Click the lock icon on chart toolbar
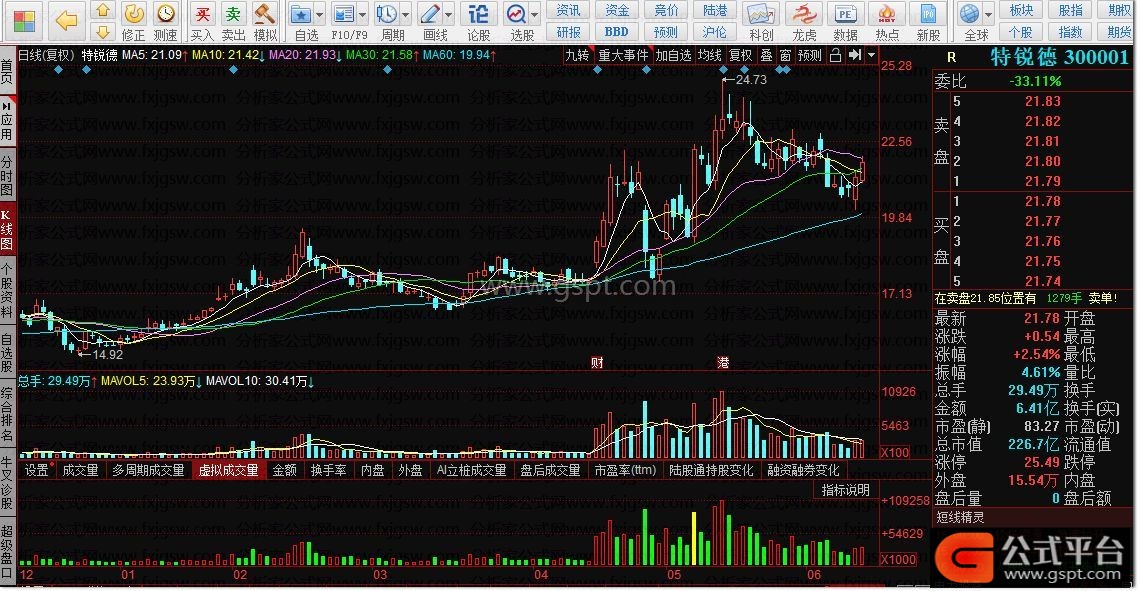Image resolution: width=1140 pixels, height=591 pixels. click(x=835, y=55)
